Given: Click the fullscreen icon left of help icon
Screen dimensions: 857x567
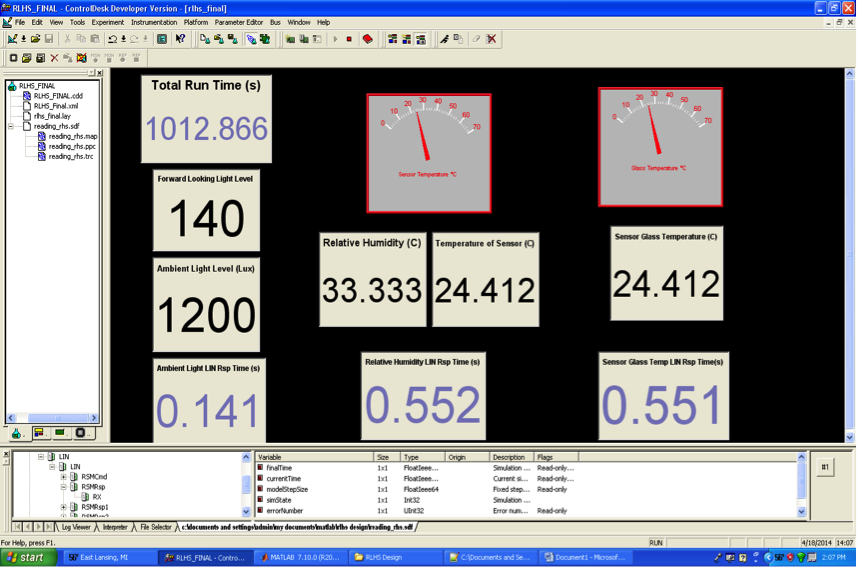Looking at the screenshot, I should [x=162, y=39].
